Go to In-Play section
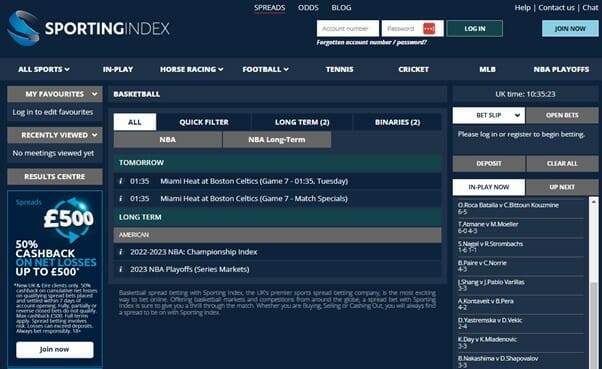 tap(118, 69)
